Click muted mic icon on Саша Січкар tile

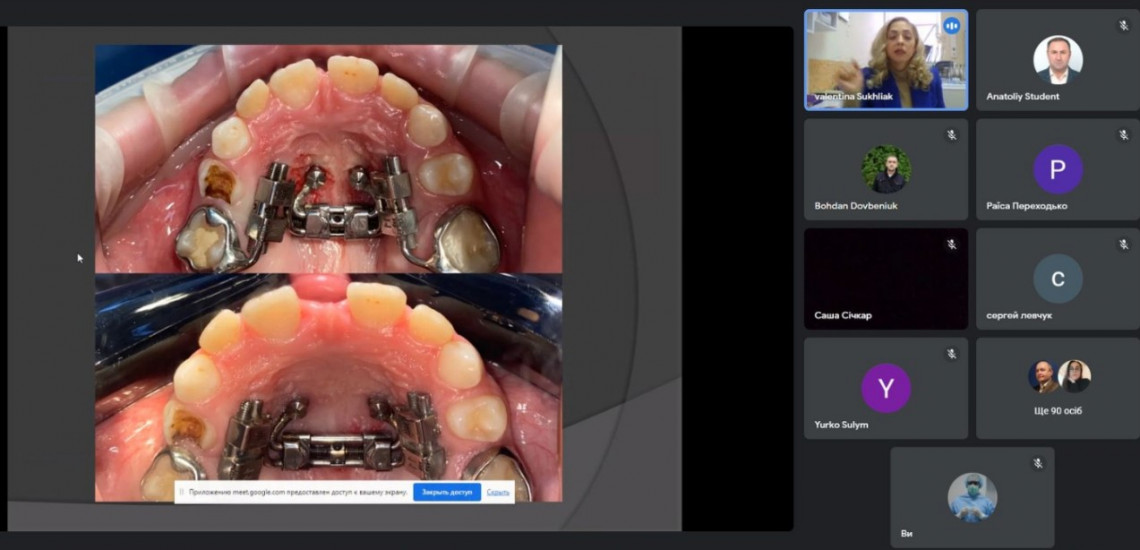952,244
